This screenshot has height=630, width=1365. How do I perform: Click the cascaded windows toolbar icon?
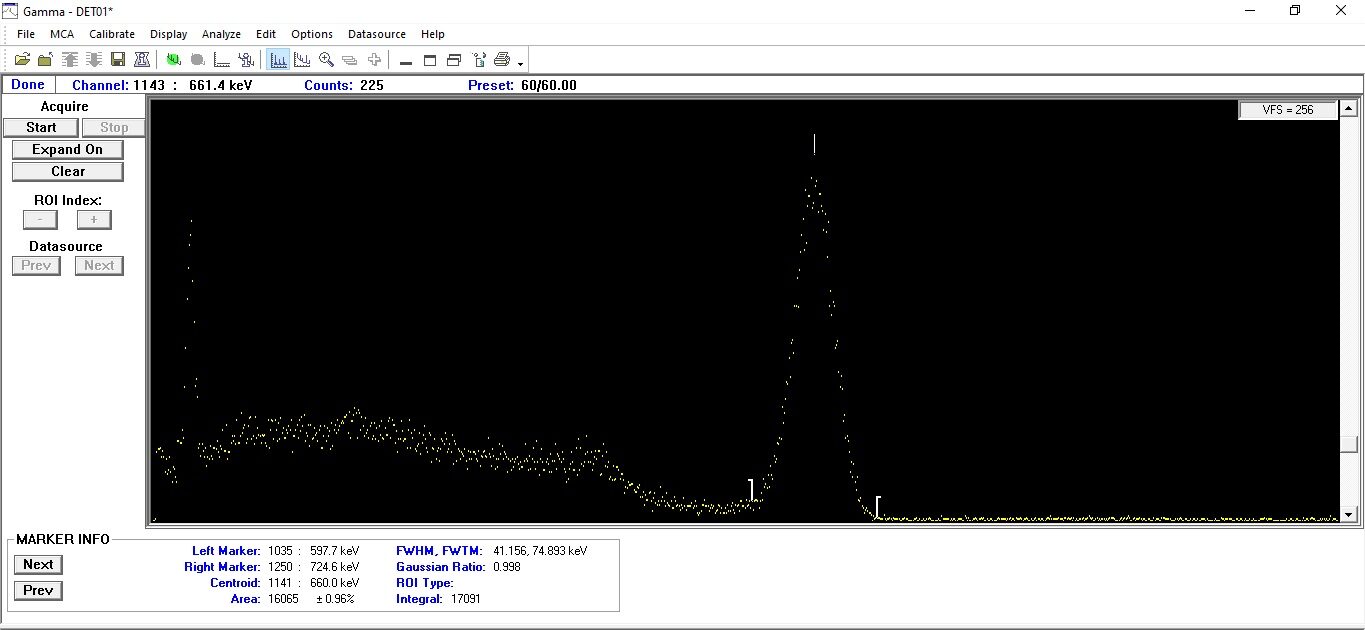(x=454, y=60)
